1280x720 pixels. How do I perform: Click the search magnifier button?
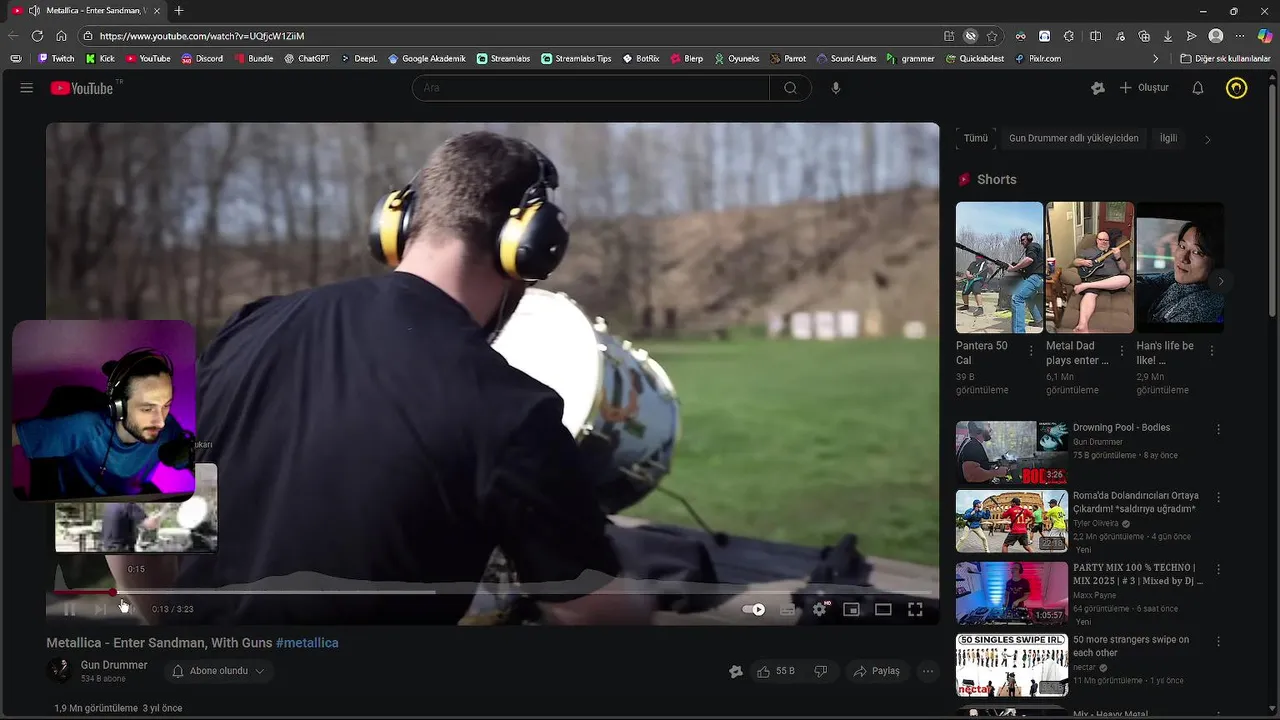790,88
